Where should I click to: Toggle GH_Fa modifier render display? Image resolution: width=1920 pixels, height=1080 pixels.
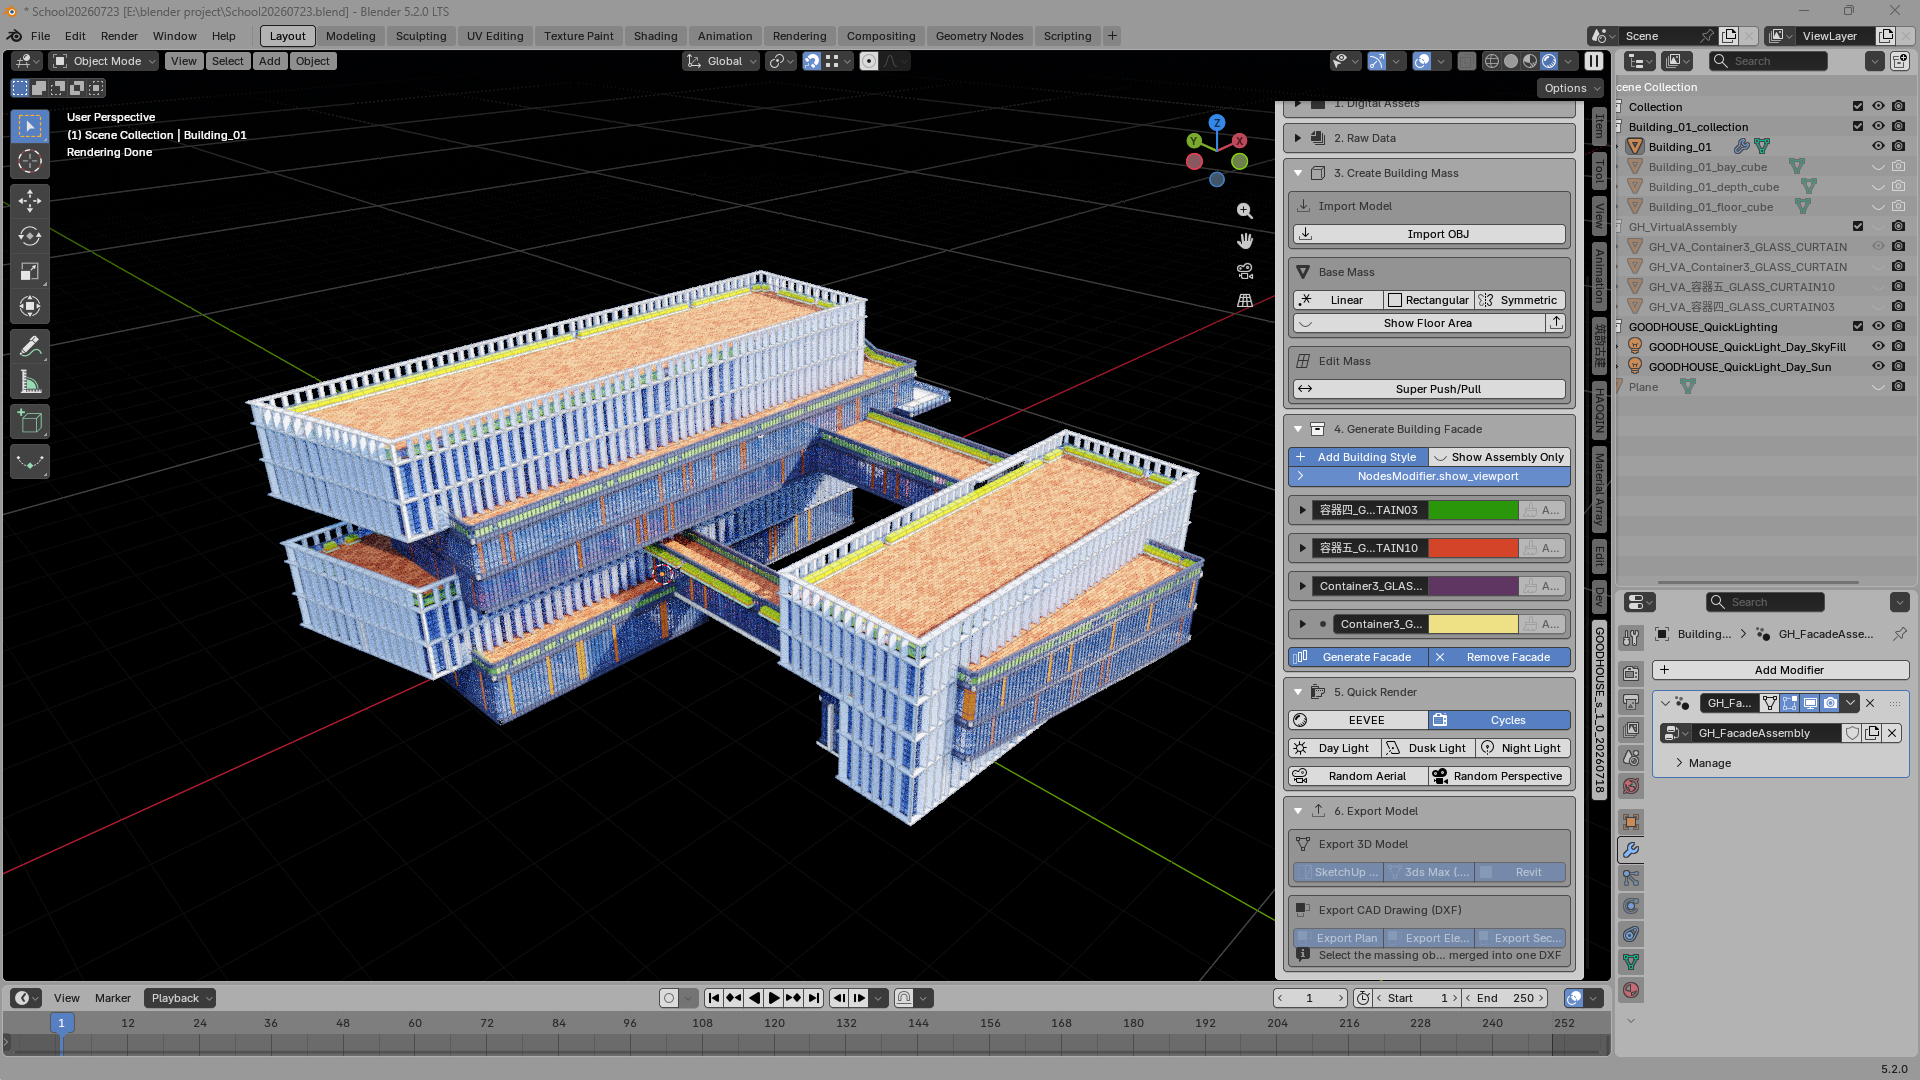[x=1830, y=703]
